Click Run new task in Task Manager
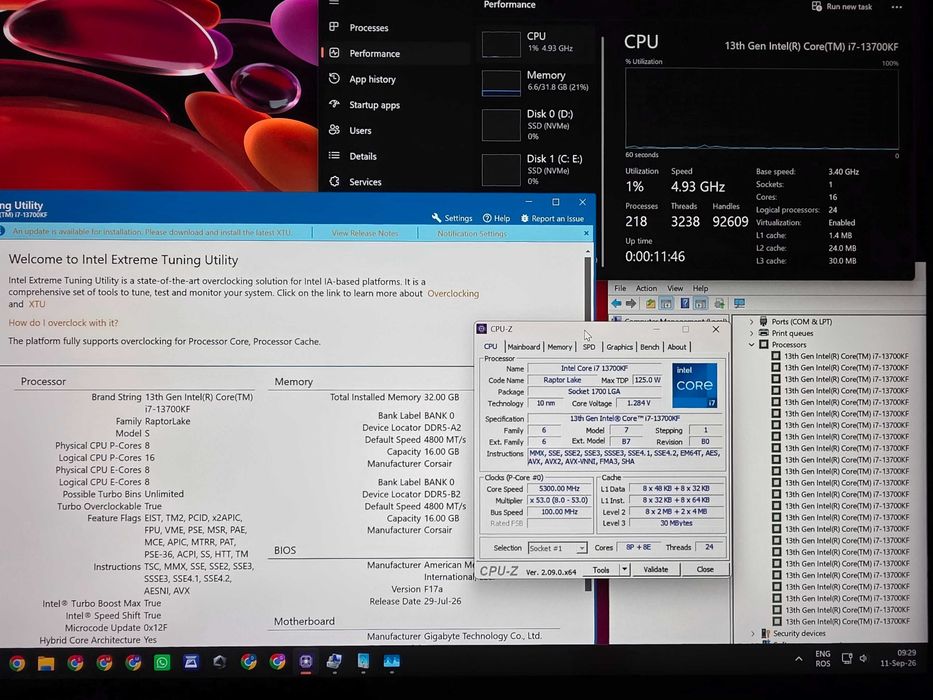This screenshot has width=933, height=700. 841,7
